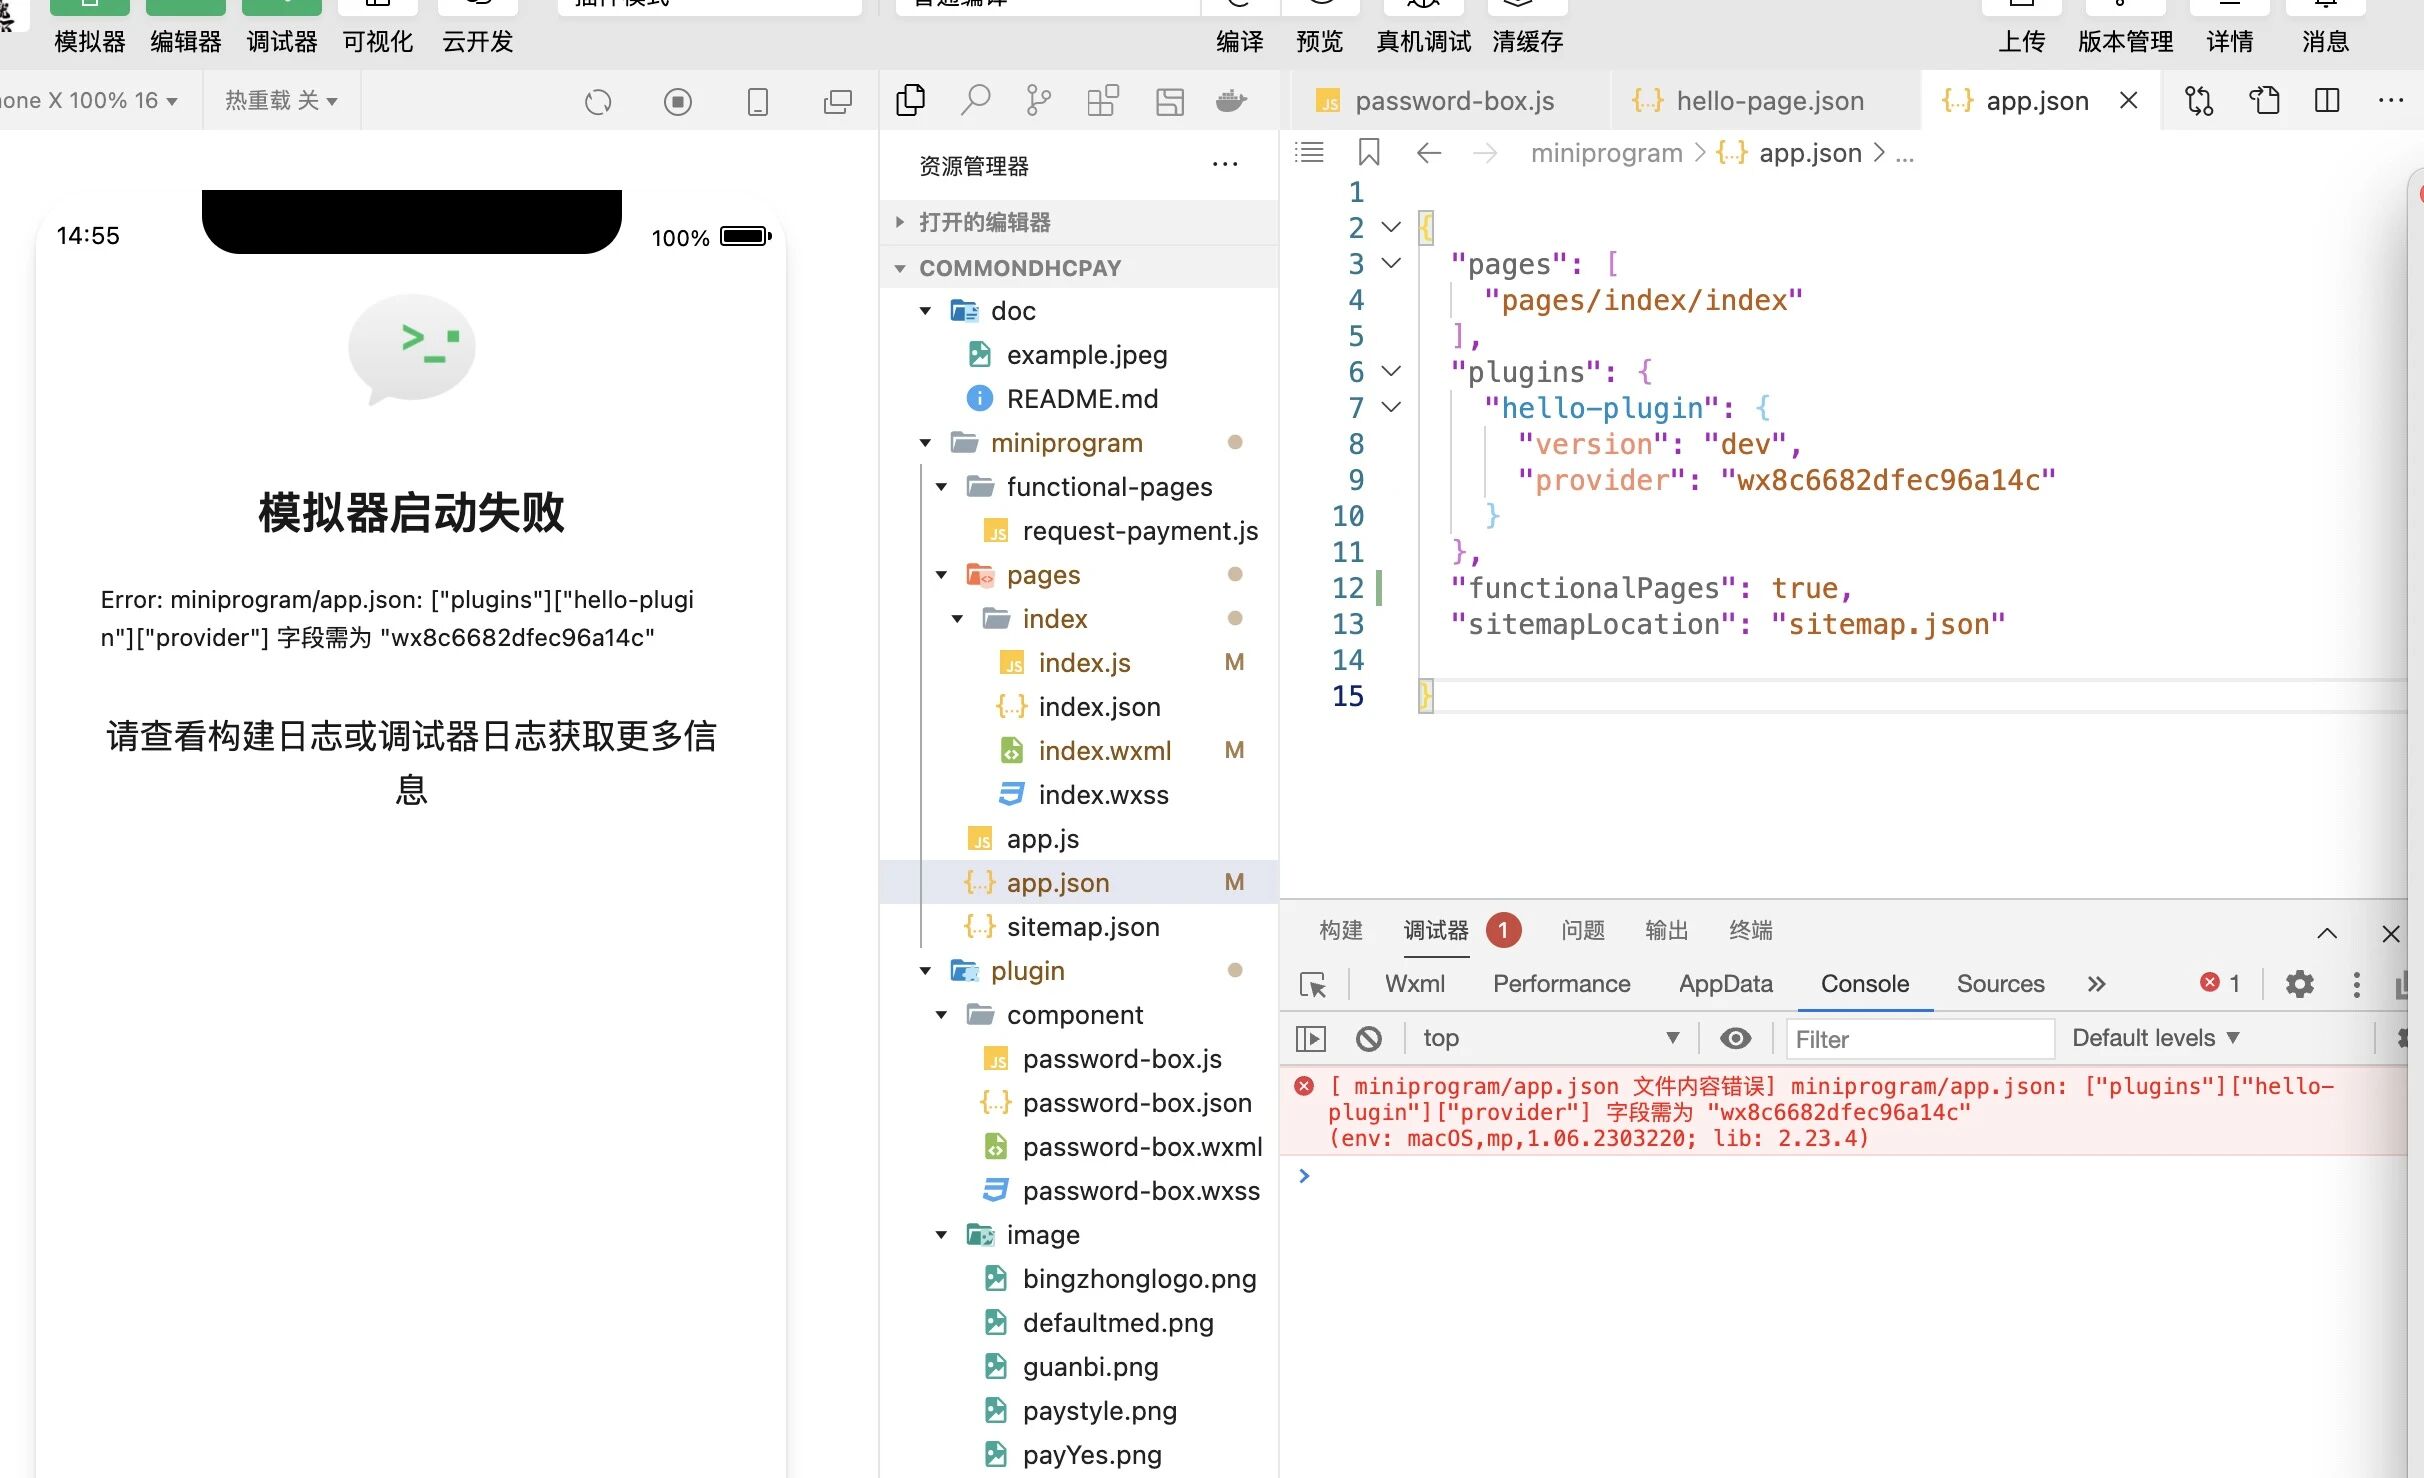Click the simulator stop icon
The image size is (2424, 1478).
tap(677, 102)
